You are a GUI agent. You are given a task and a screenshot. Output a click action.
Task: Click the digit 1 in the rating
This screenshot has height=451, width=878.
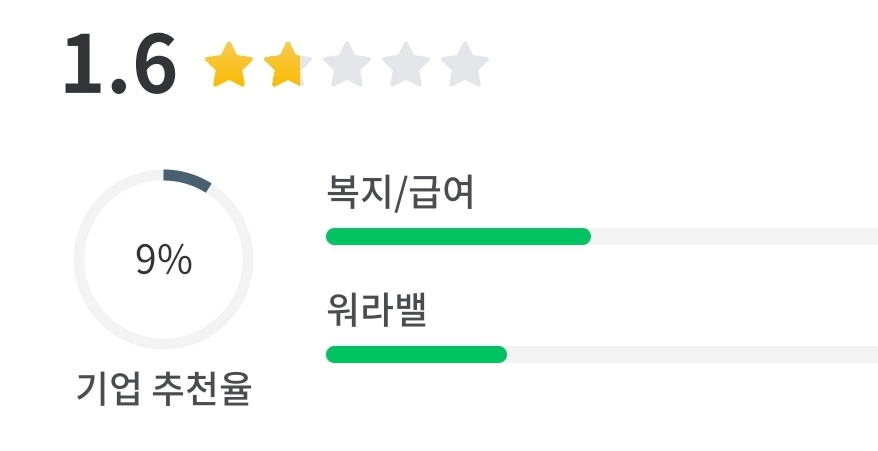(x=83, y=66)
